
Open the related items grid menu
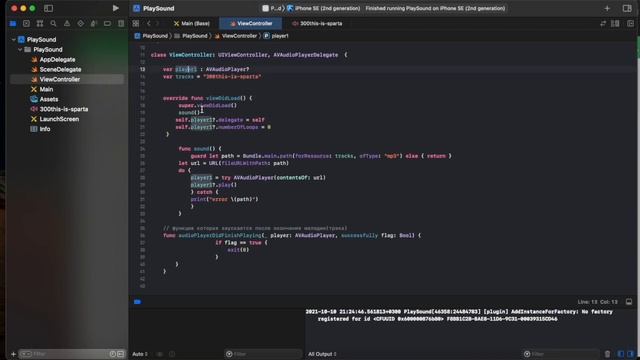[136, 24]
